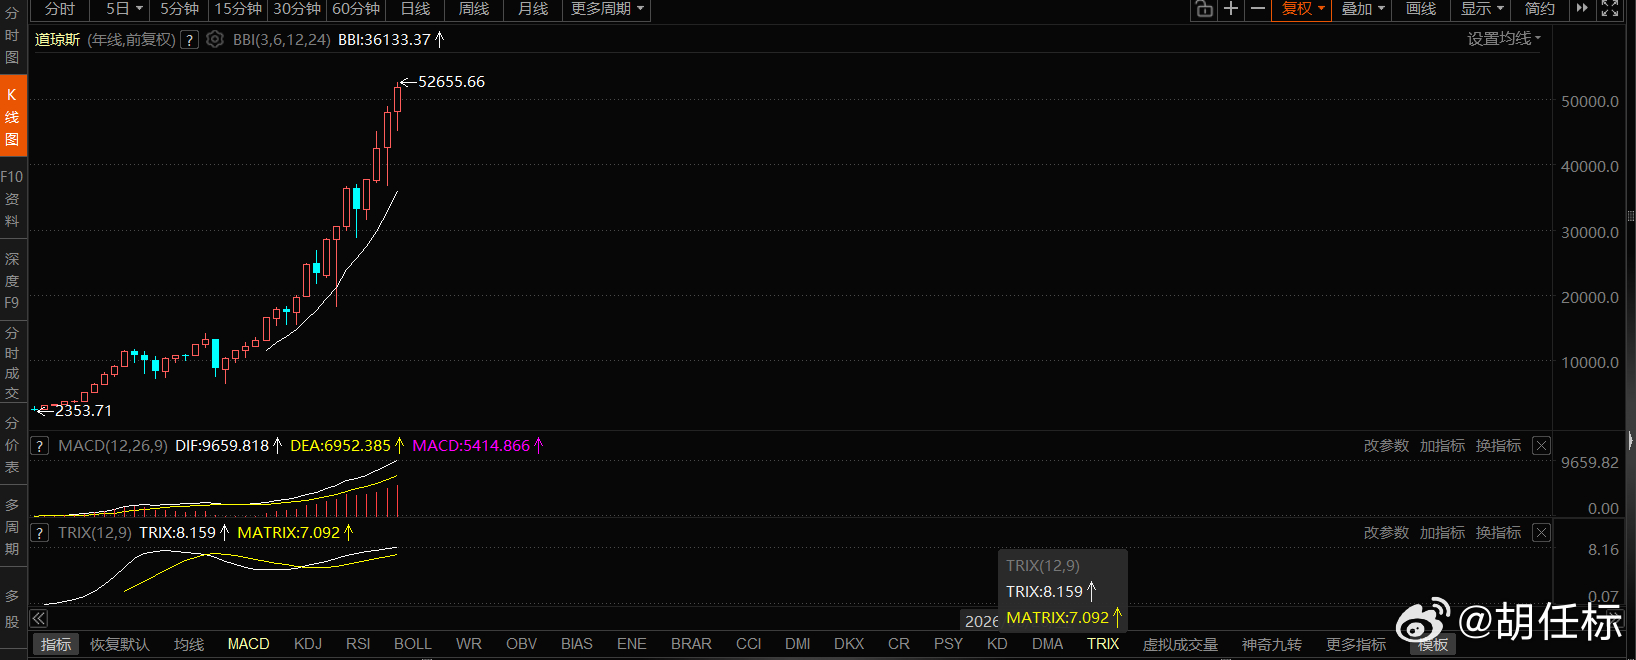Open 叠加 overlay dropdown
Viewport: 1636px width, 660px height.
click(1363, 9)
